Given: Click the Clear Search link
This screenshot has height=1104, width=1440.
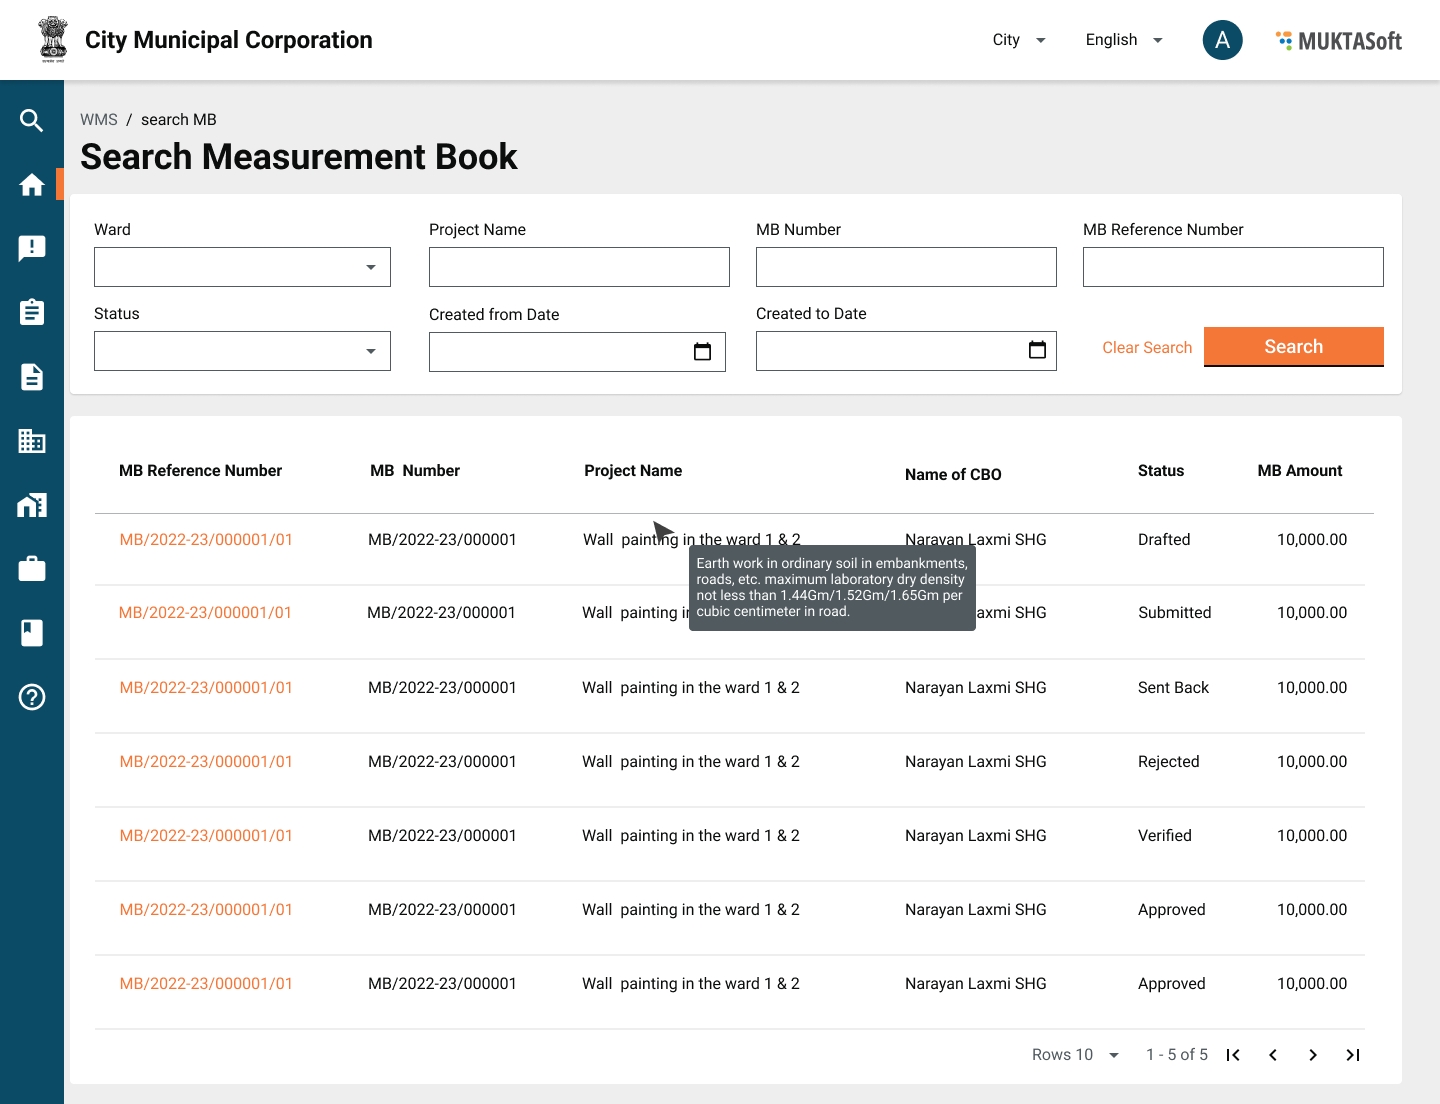Looking at the screenshot, I should click(x=1147, y=348).
